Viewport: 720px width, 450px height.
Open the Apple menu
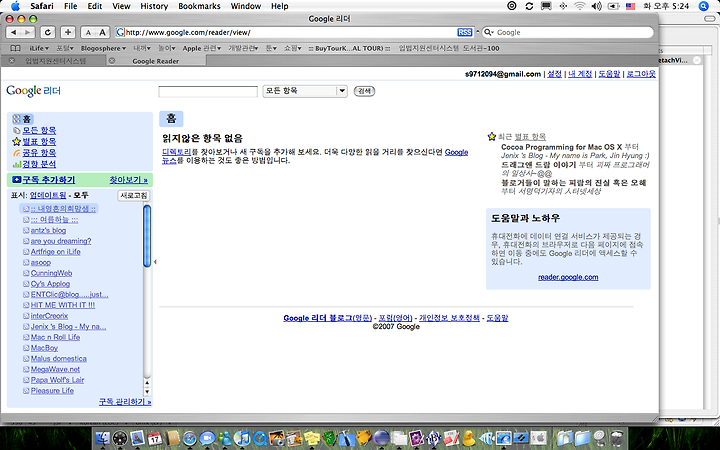click(x=15, y=6)
